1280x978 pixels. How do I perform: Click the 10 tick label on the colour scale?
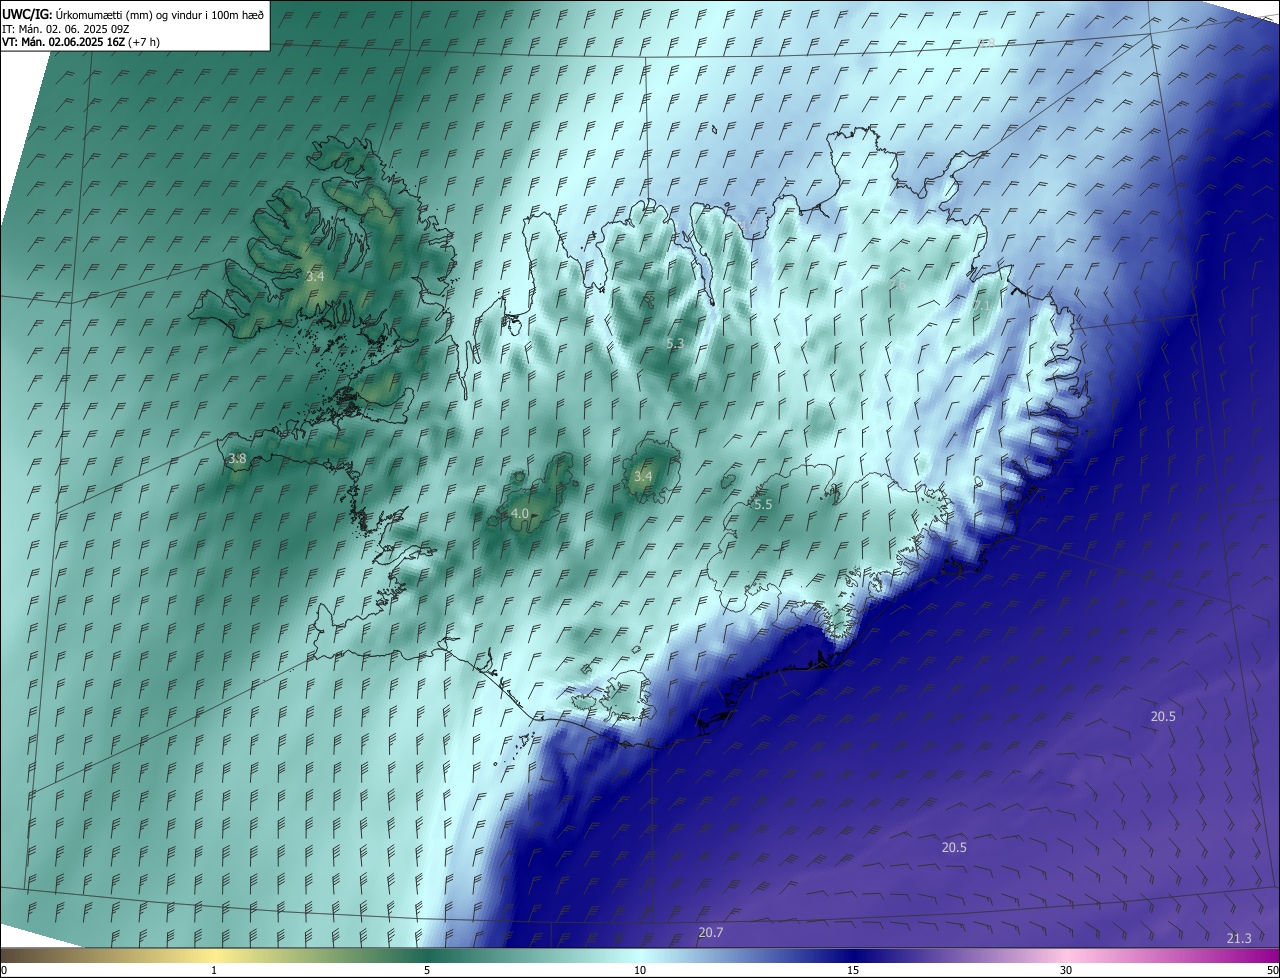pyautogui.click(x=640, y=970)
